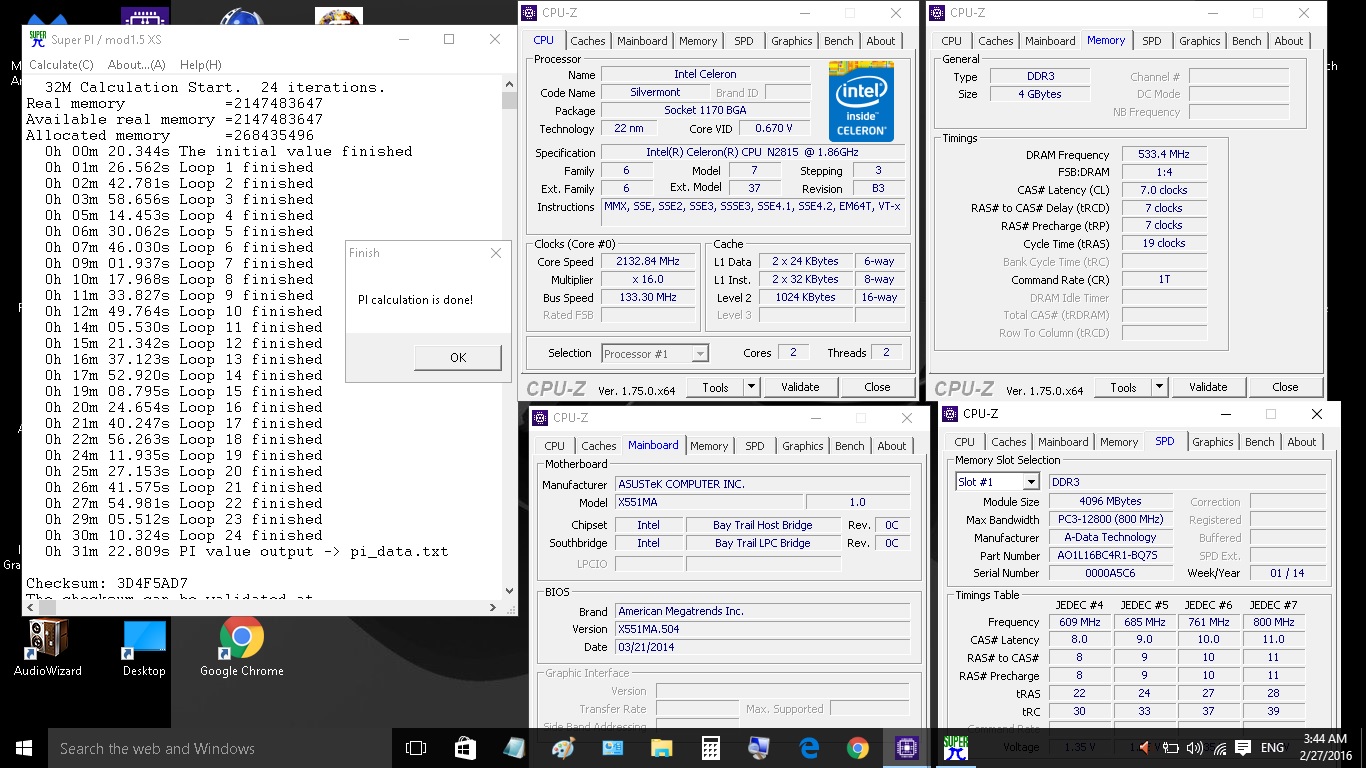Open About...(A) menu in Super PI

pyautogui.click(x=136, y=65)
